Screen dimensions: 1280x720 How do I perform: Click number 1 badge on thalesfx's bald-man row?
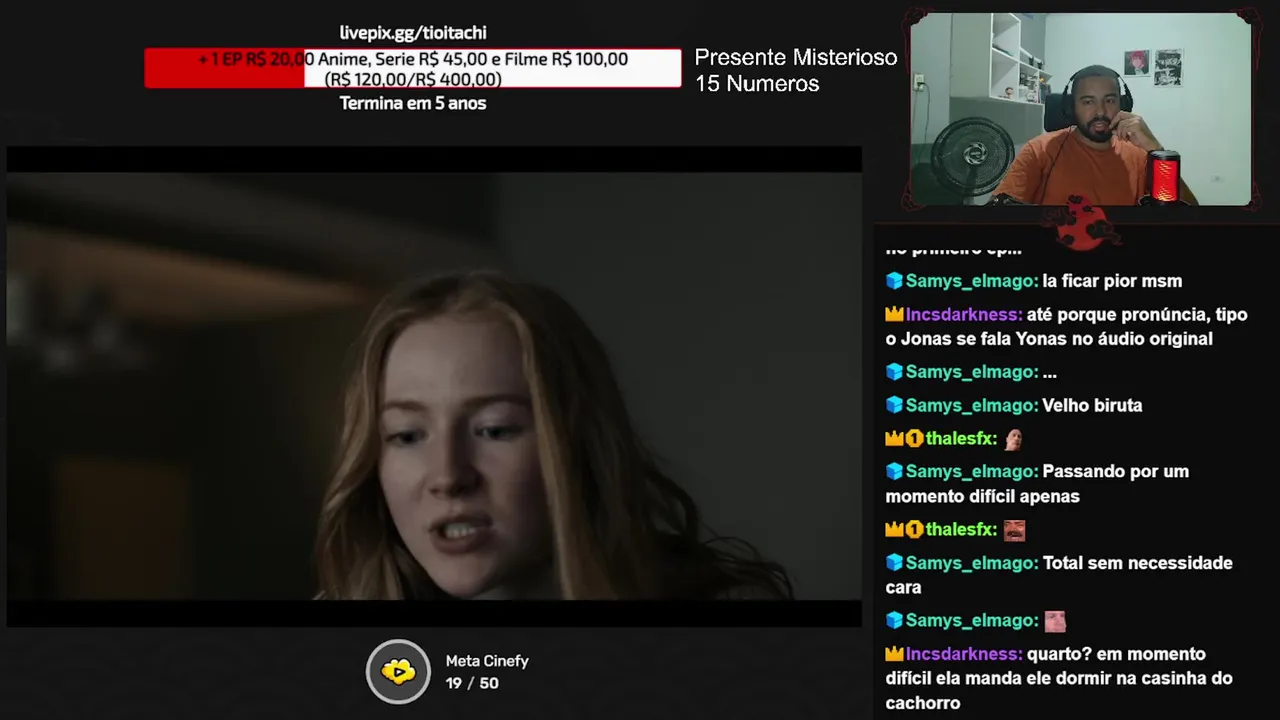click(x=914, y=438)
